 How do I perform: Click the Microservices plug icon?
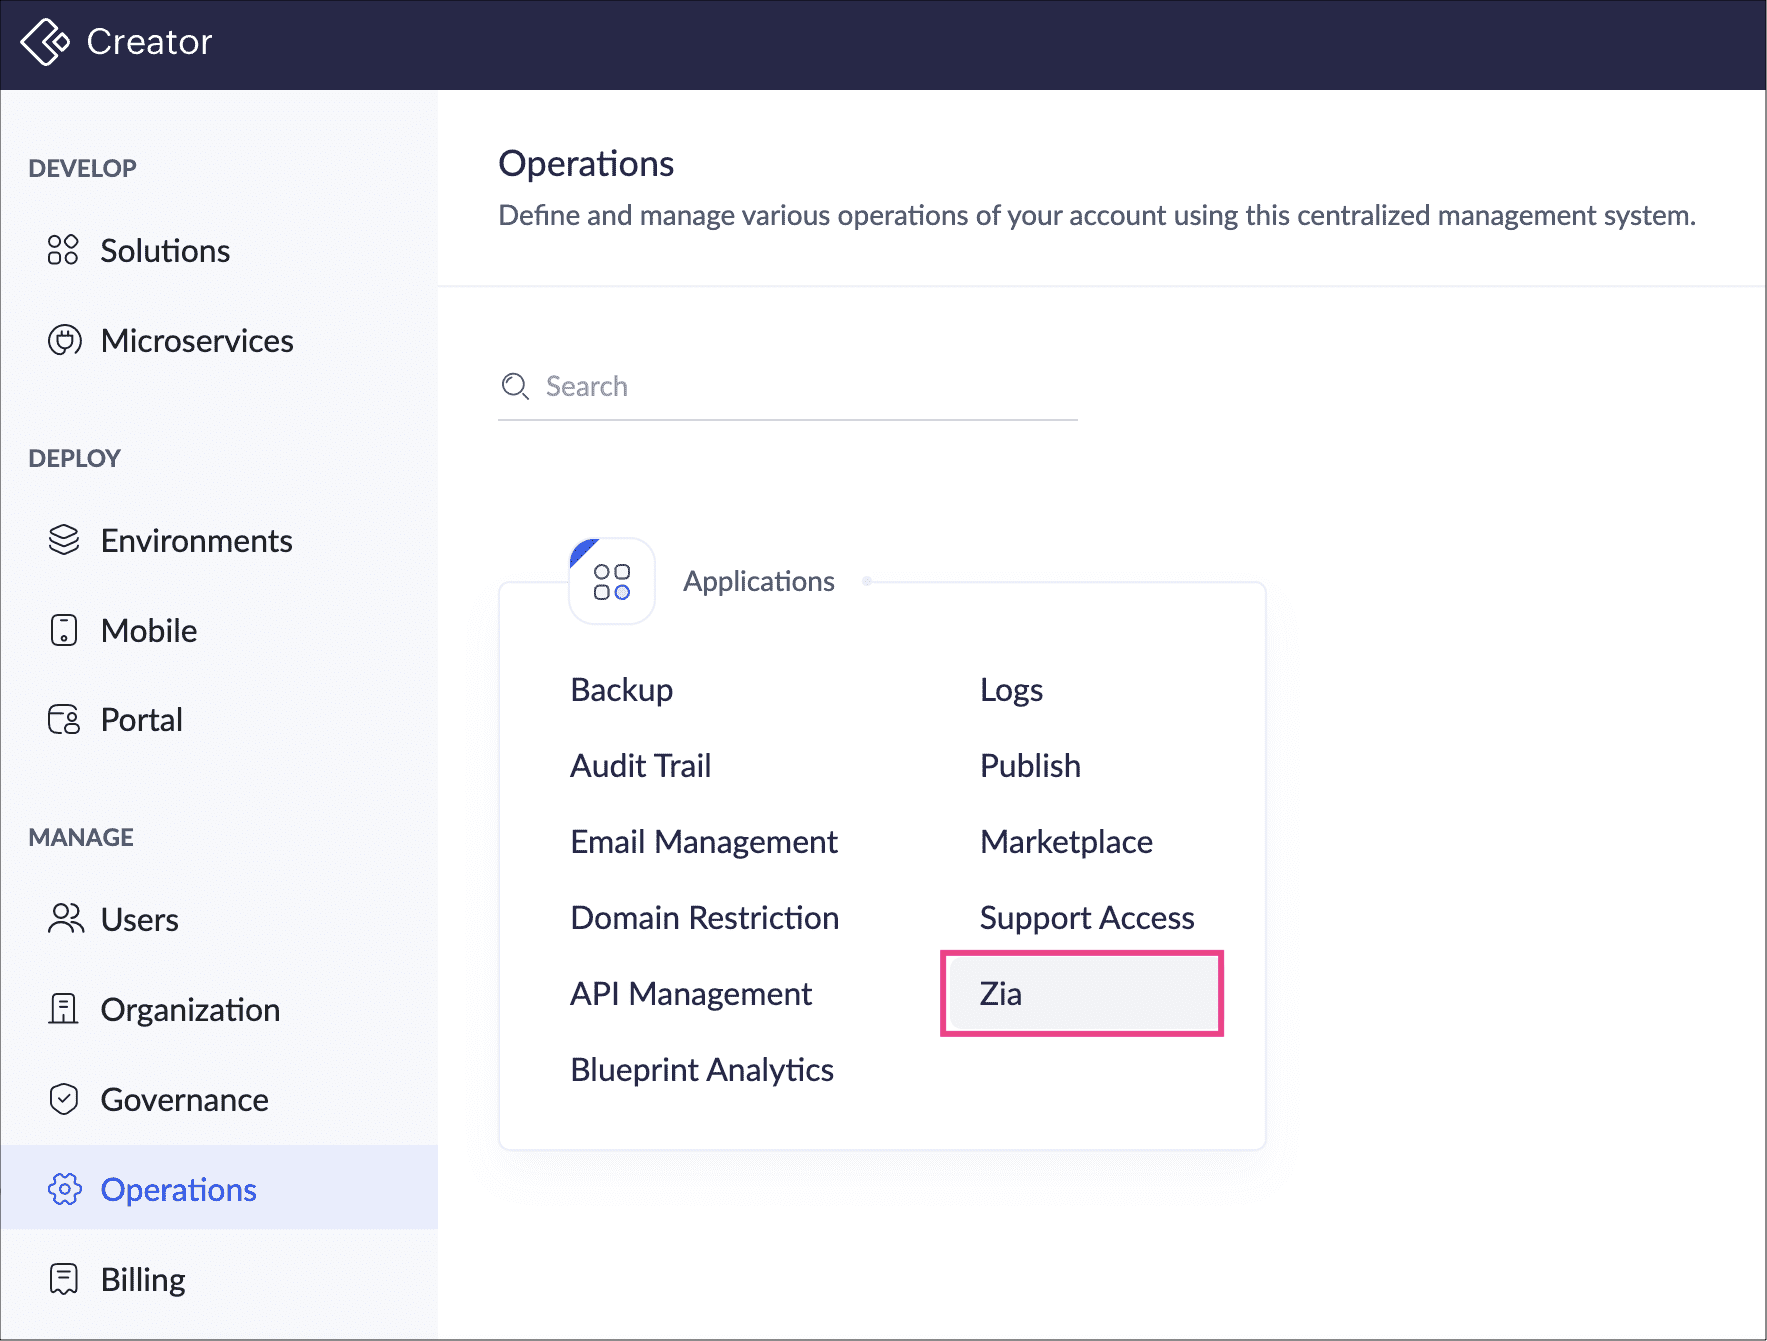click(64, 340)
